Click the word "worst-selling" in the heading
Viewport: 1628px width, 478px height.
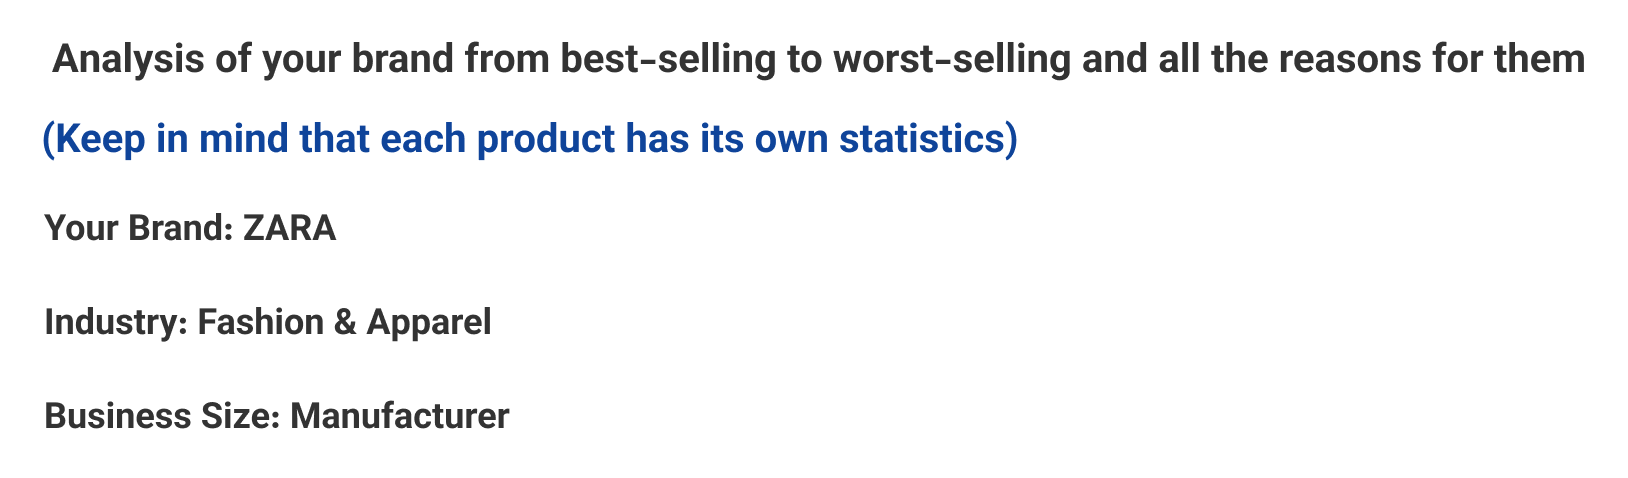point(952,60)
